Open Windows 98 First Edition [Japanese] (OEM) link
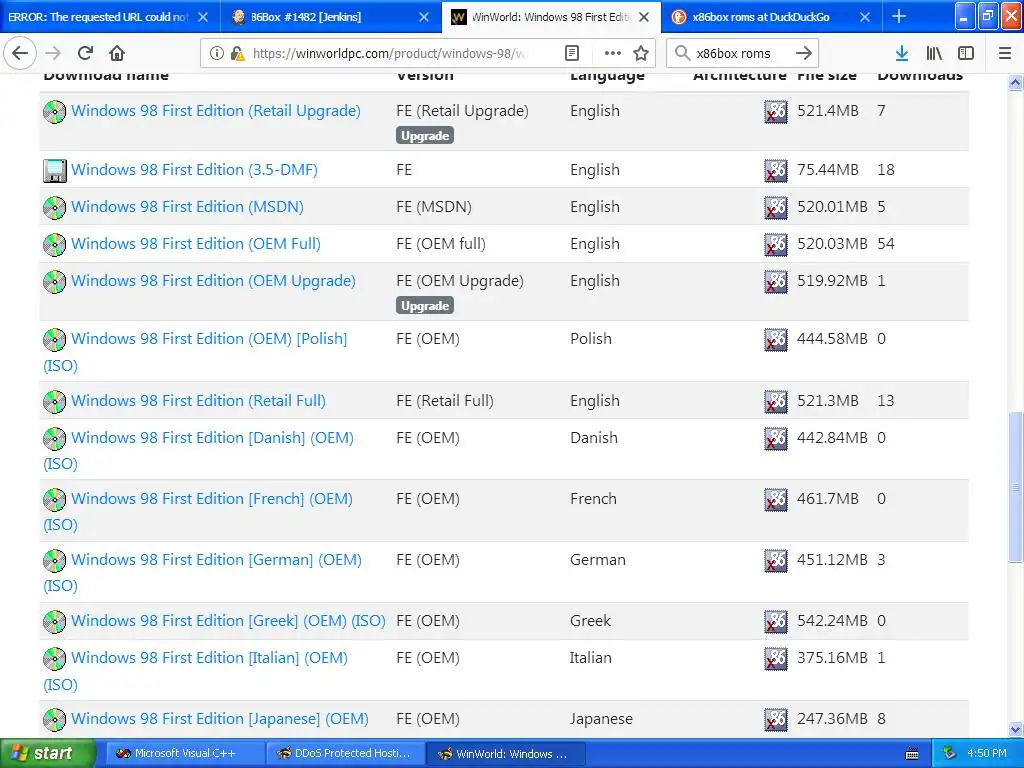Screen dimensions: 1024x768 tap(219, 719)
